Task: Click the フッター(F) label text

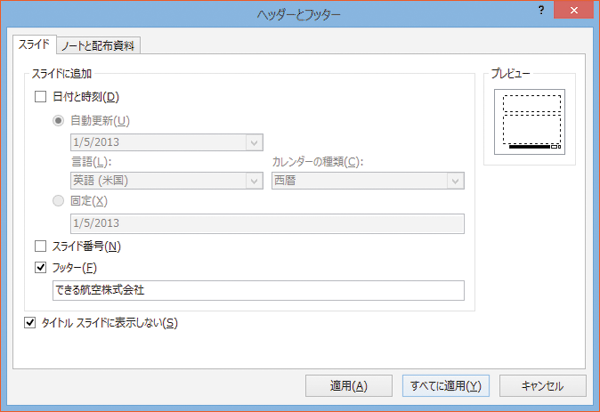Action: [x=74, y=267]
